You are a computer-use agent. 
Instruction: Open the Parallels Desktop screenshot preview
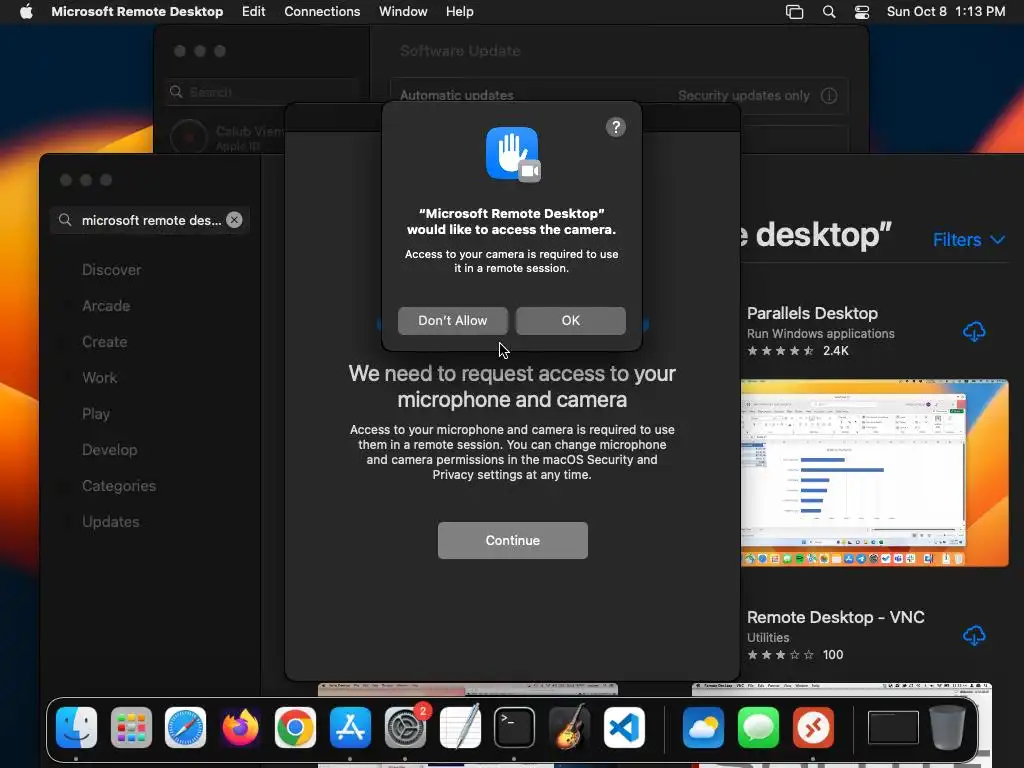[x=874, y=472]
